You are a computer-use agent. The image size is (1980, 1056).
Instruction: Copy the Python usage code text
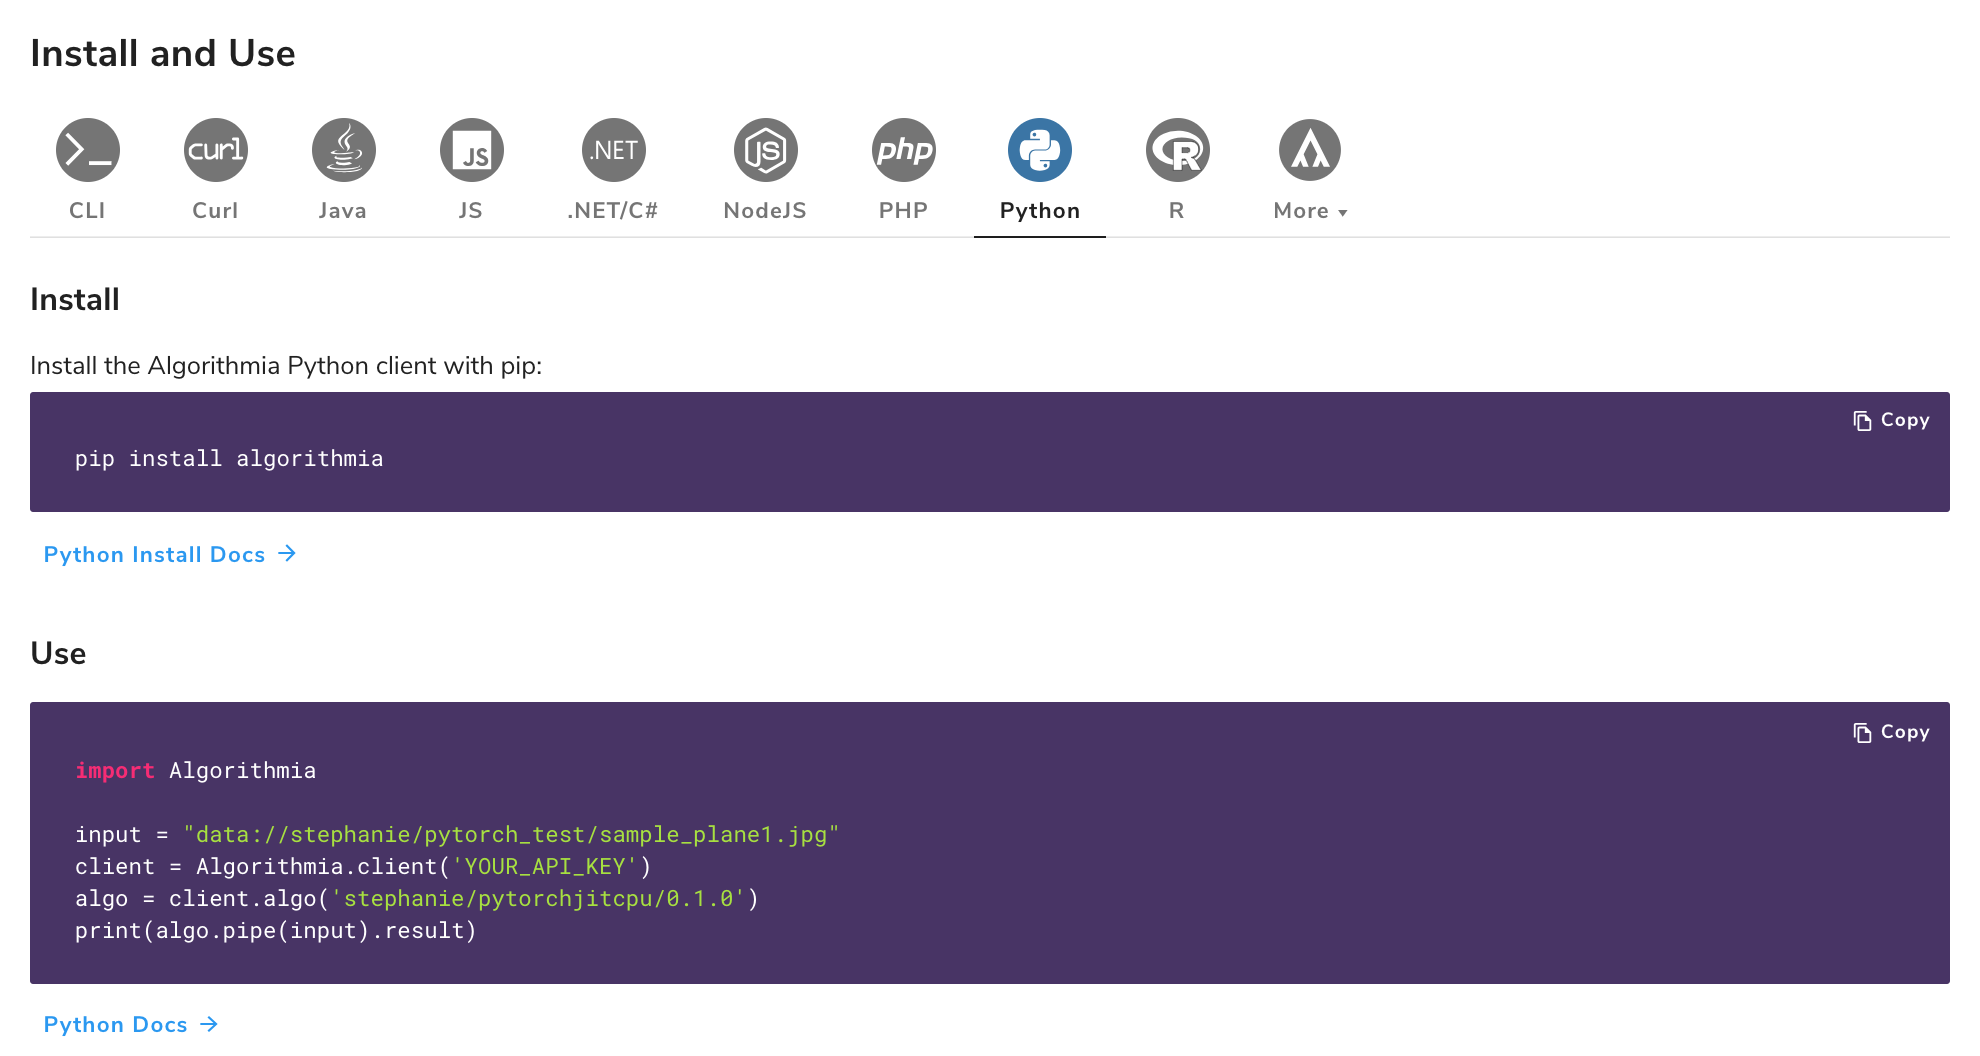[1891, 732]
